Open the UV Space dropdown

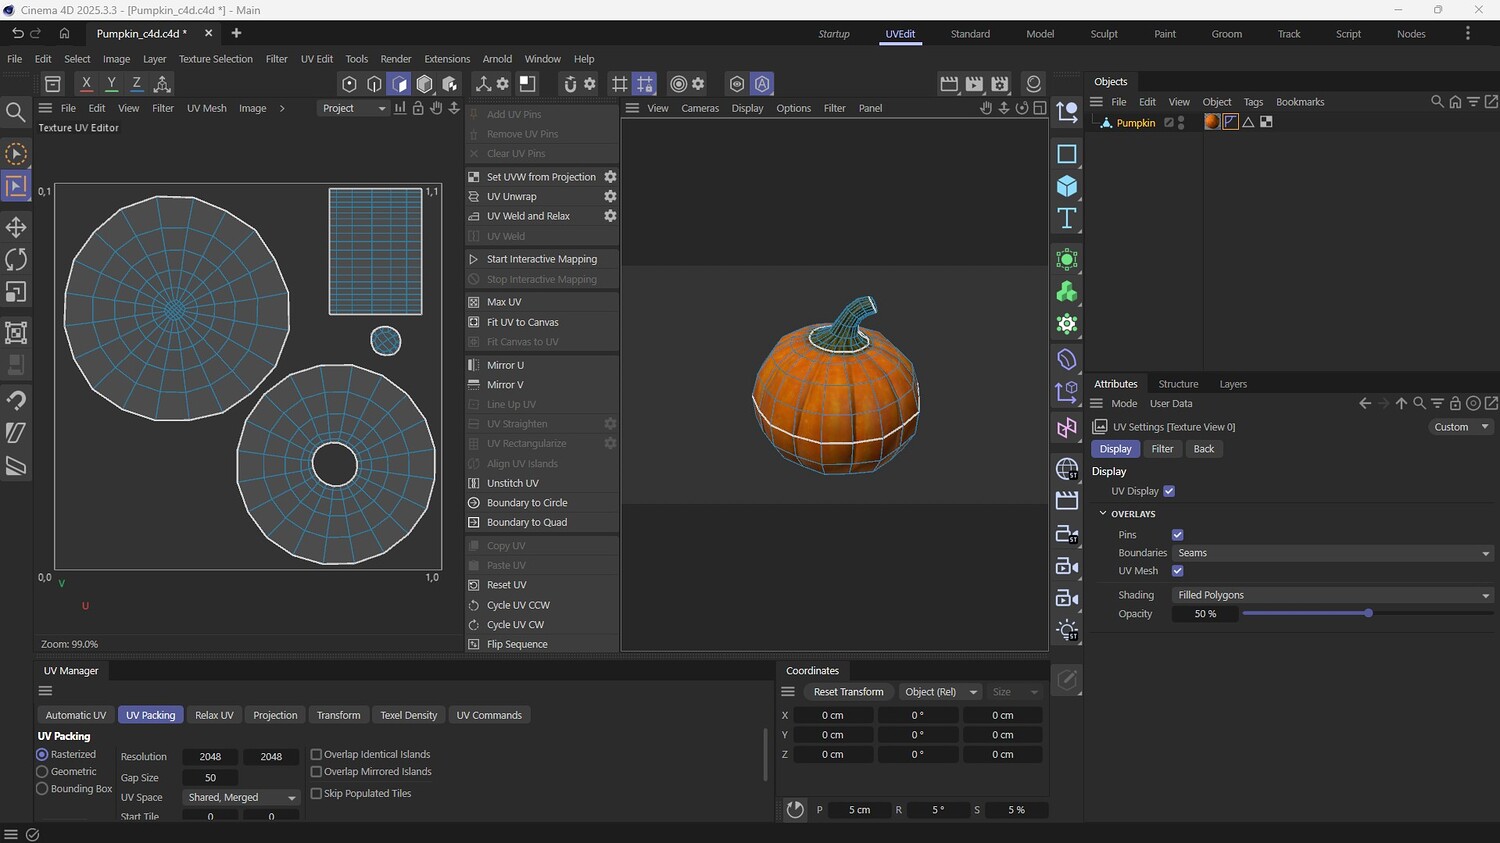point(242,798)
